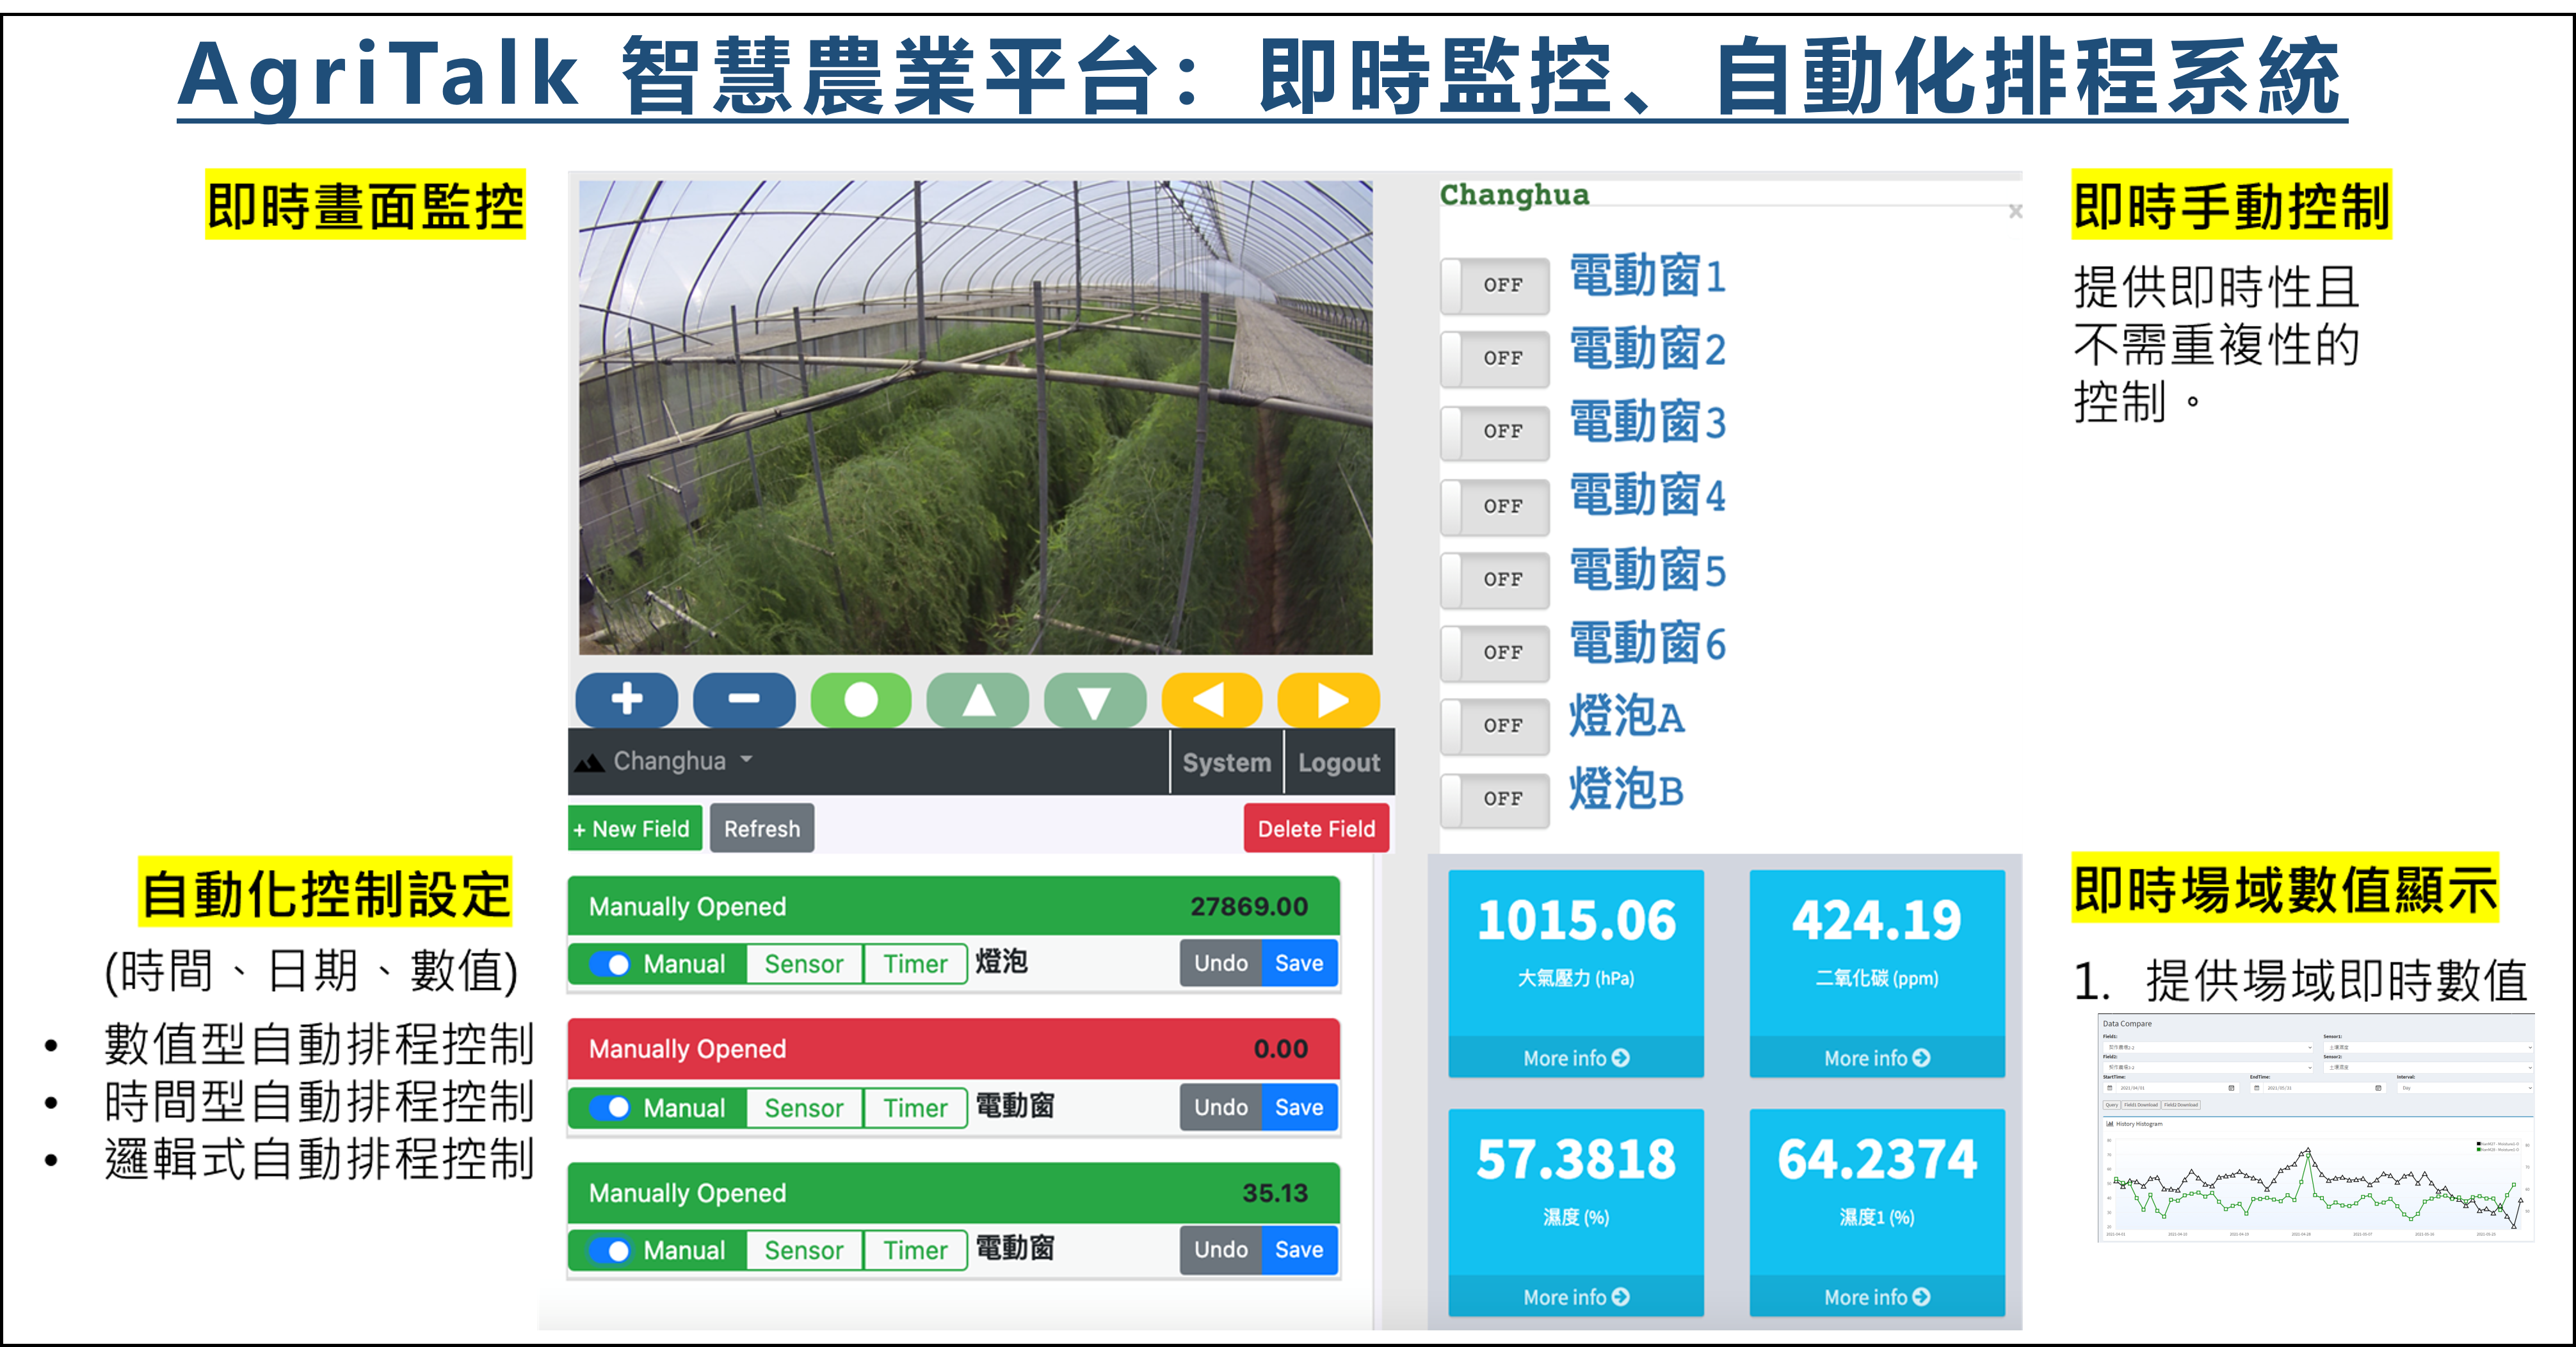Open the System menu
2576x1347 pixels.
click(x=1227, y=762)
